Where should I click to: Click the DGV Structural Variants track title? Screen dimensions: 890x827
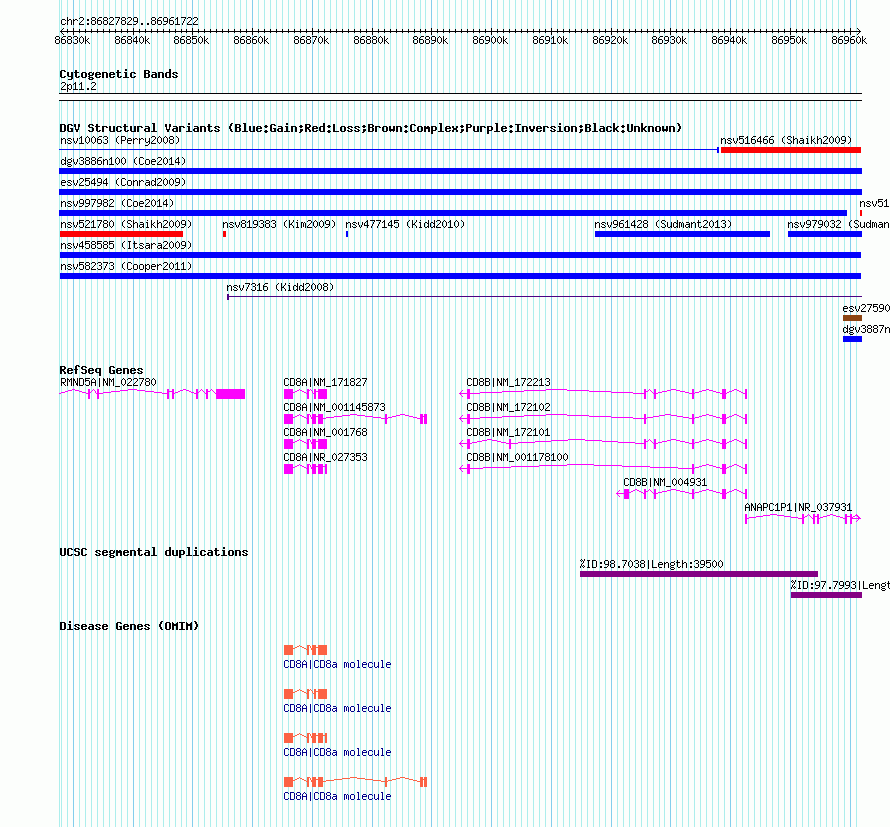(370, 128)
